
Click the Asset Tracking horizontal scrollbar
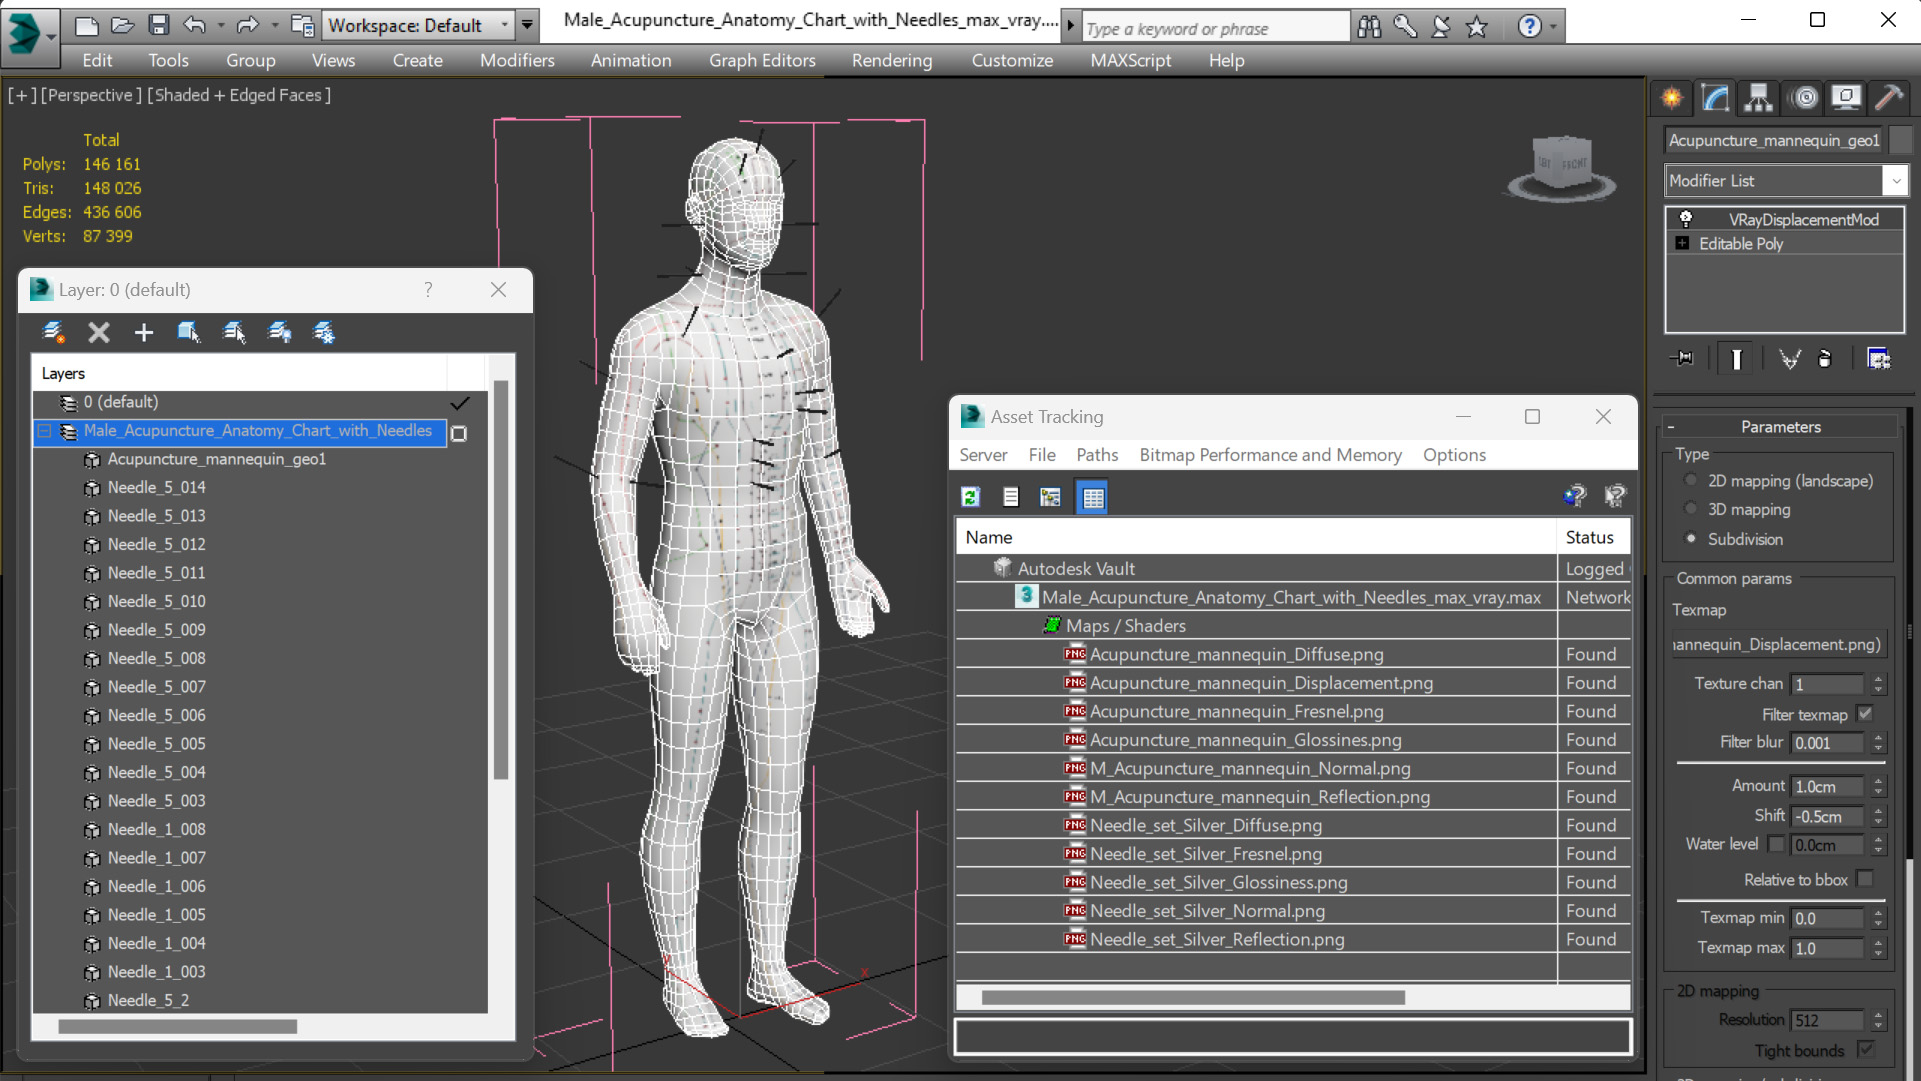tap(1192, 997)
